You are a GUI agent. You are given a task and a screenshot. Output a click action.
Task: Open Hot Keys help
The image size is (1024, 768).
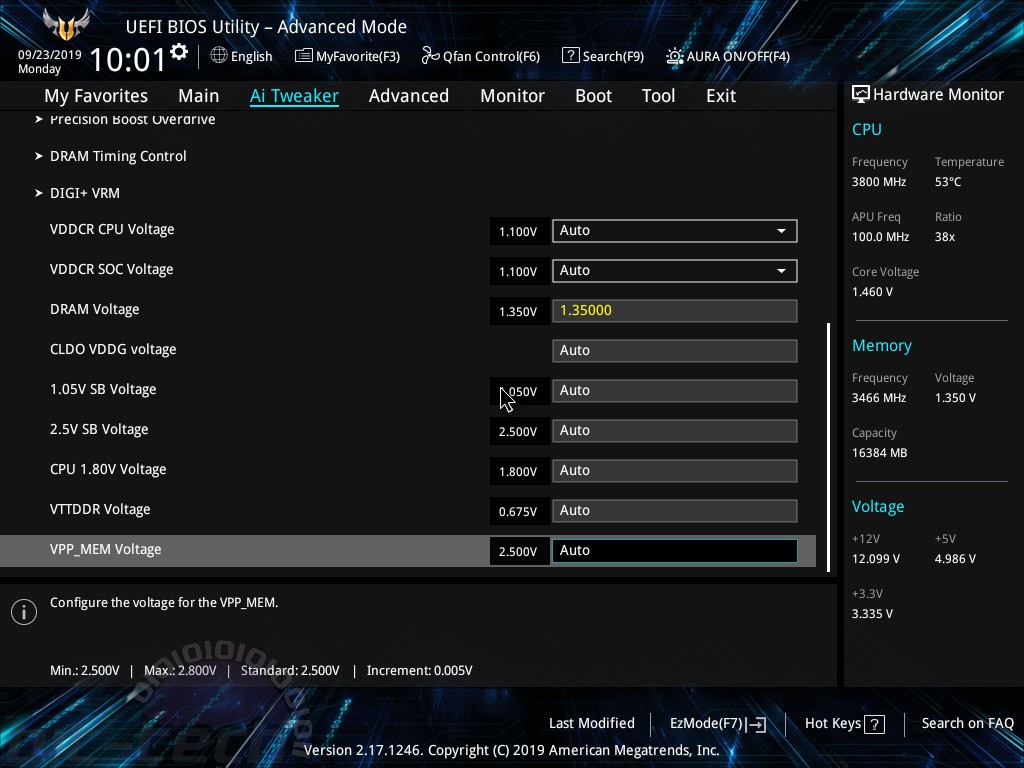tap(844, 724)
